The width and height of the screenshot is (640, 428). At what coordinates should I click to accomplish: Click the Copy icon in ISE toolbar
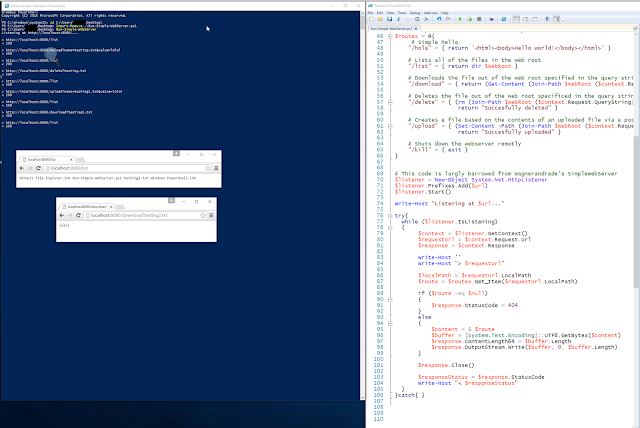(408, 19)
